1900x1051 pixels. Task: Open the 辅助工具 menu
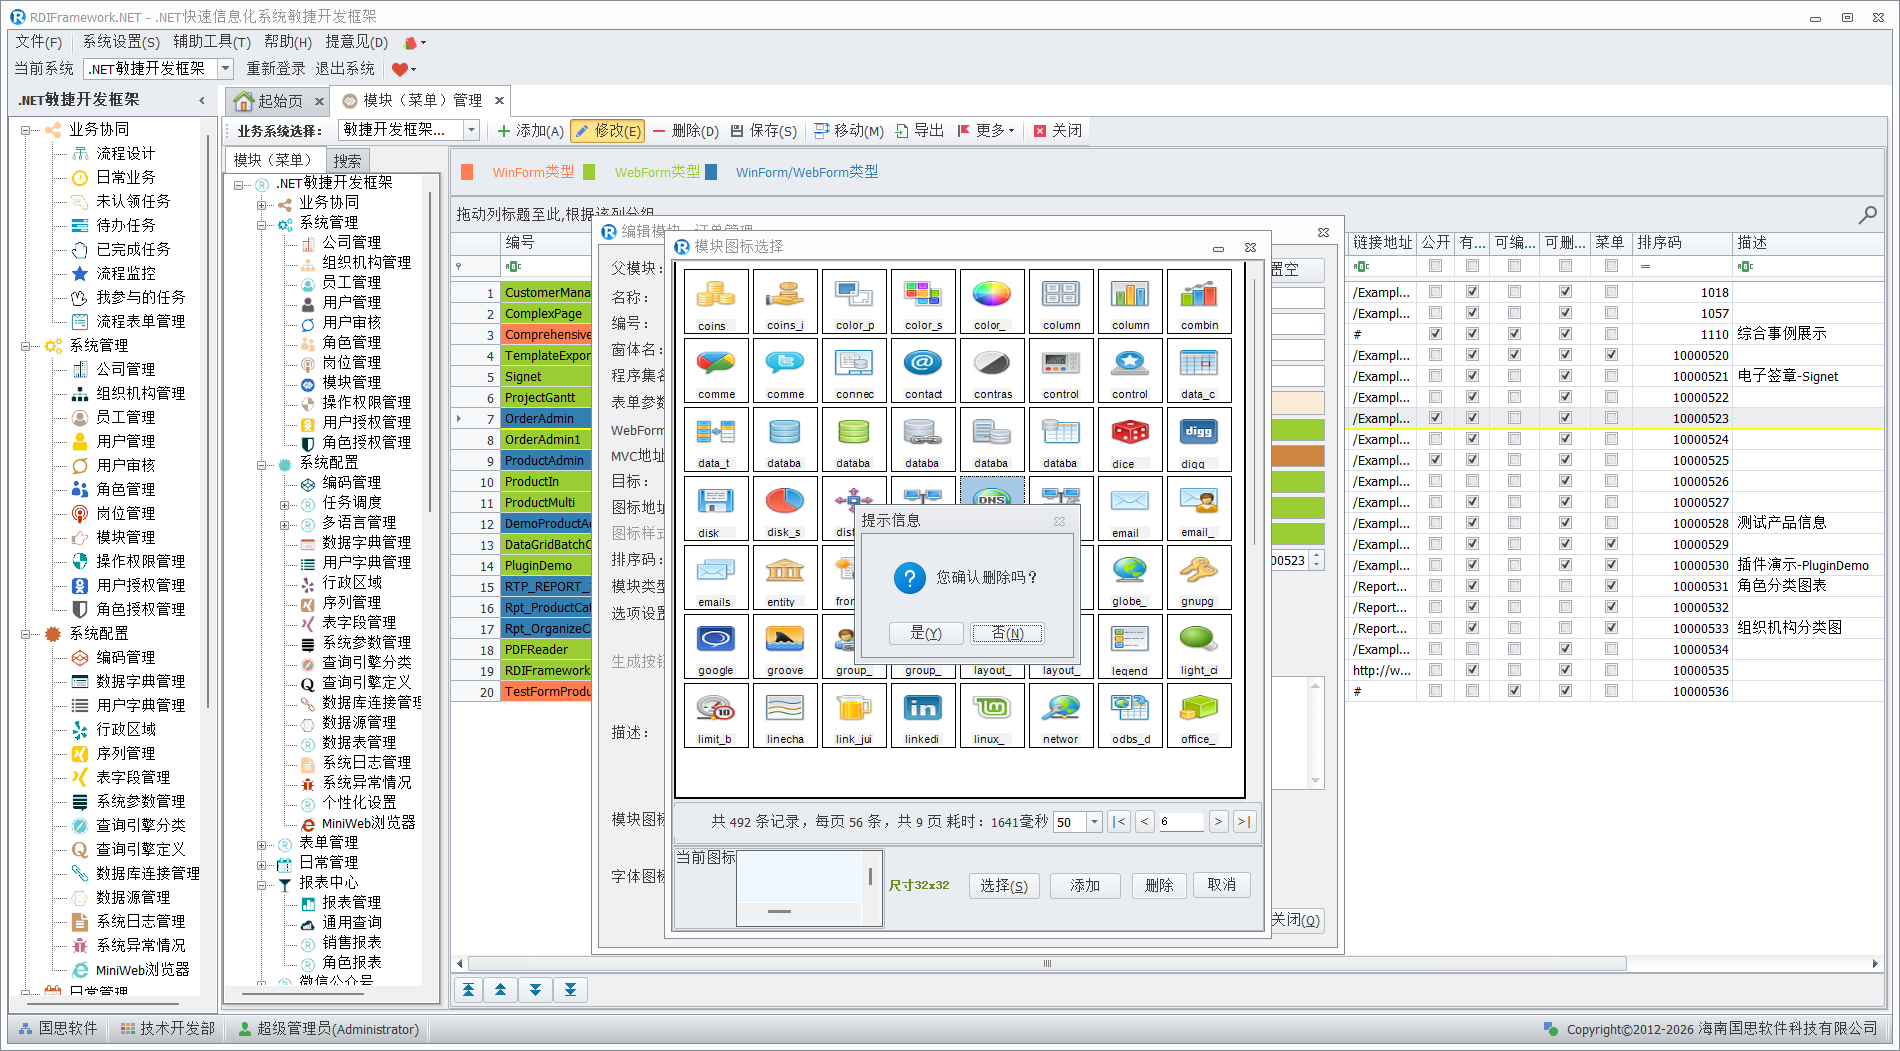[x=211, y=42]
